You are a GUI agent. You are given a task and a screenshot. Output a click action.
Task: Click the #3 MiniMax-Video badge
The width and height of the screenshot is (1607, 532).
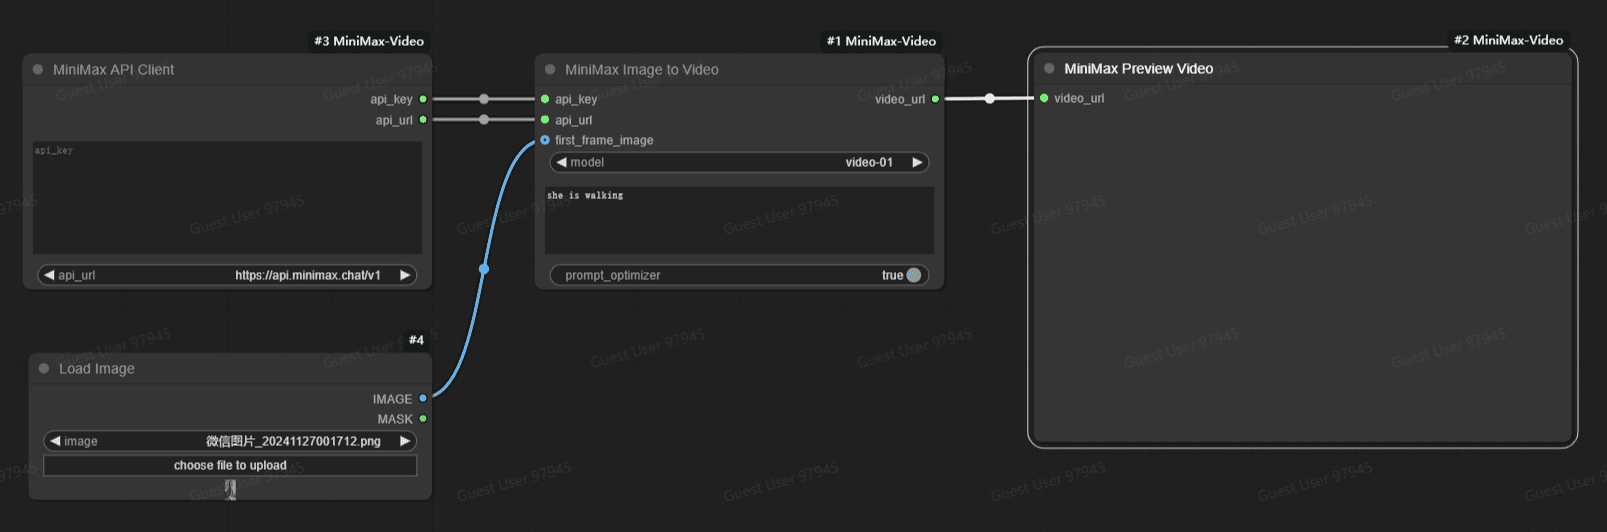point(369,41)
